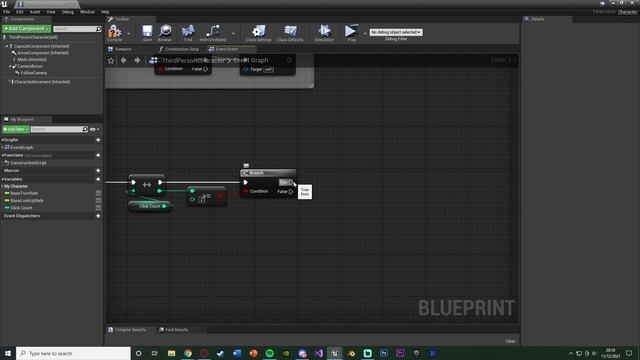This screenshot has height=360, width=640.
Task: Toggle My Blueprint view options eye icon
Action: (x=94, y=129)
